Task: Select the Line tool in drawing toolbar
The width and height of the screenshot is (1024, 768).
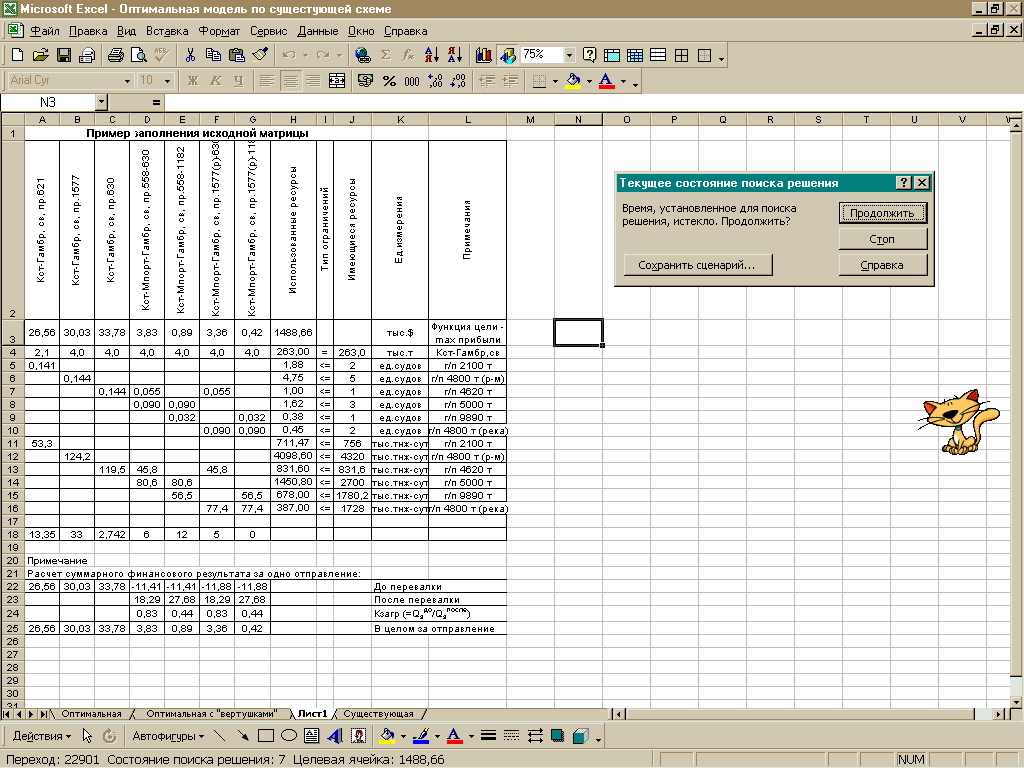Action: point(219,737)
